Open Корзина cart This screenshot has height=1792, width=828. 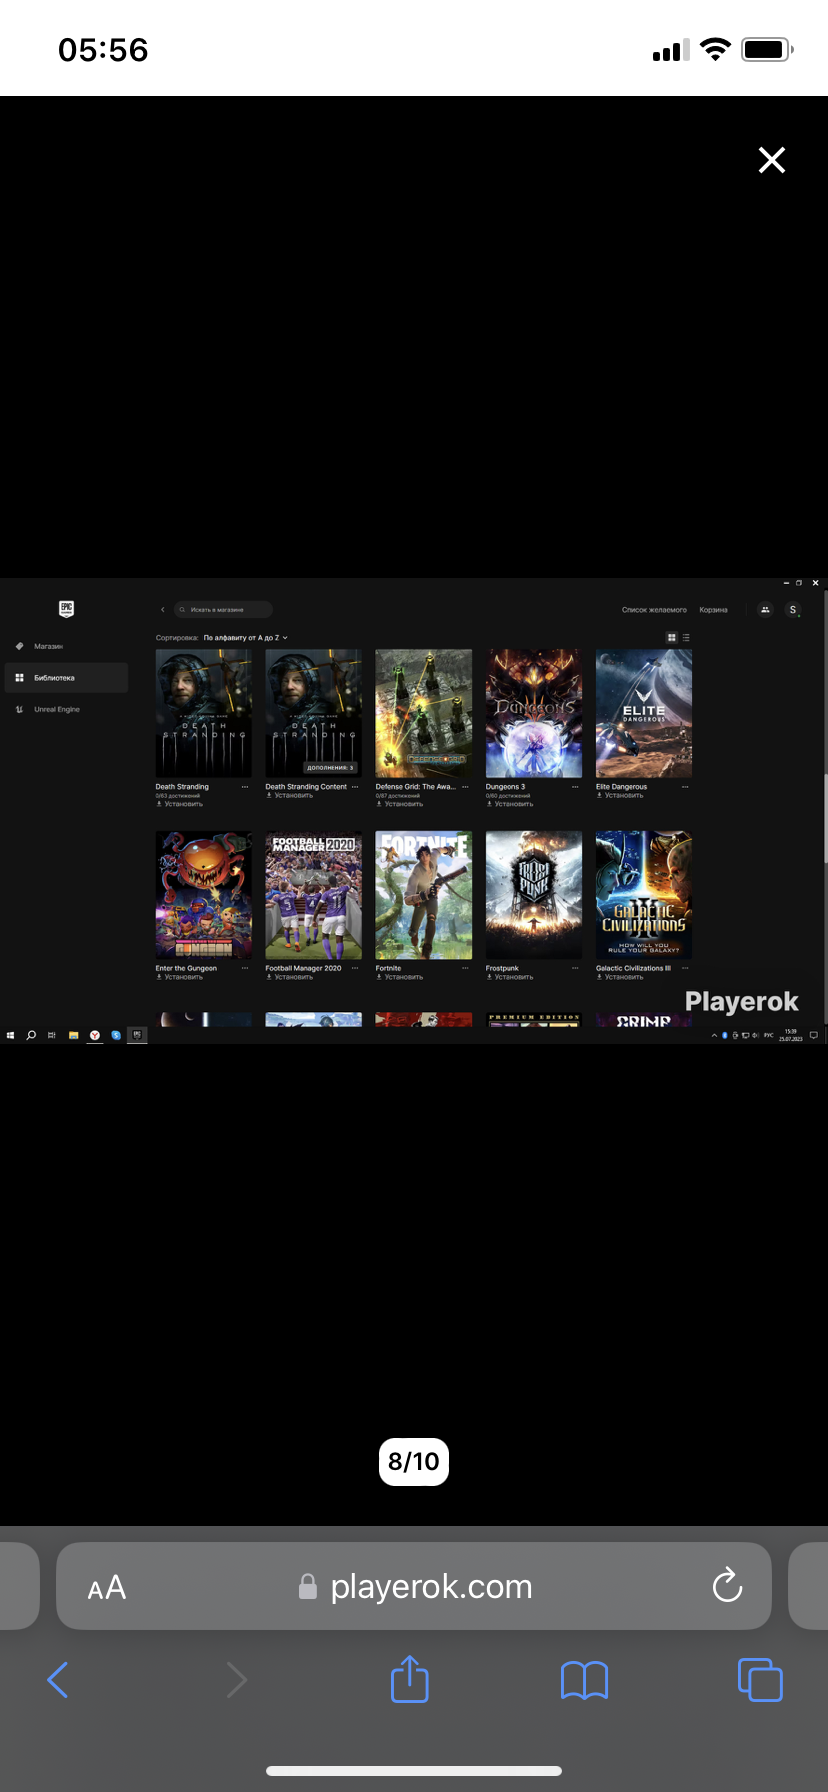[714, 609]
